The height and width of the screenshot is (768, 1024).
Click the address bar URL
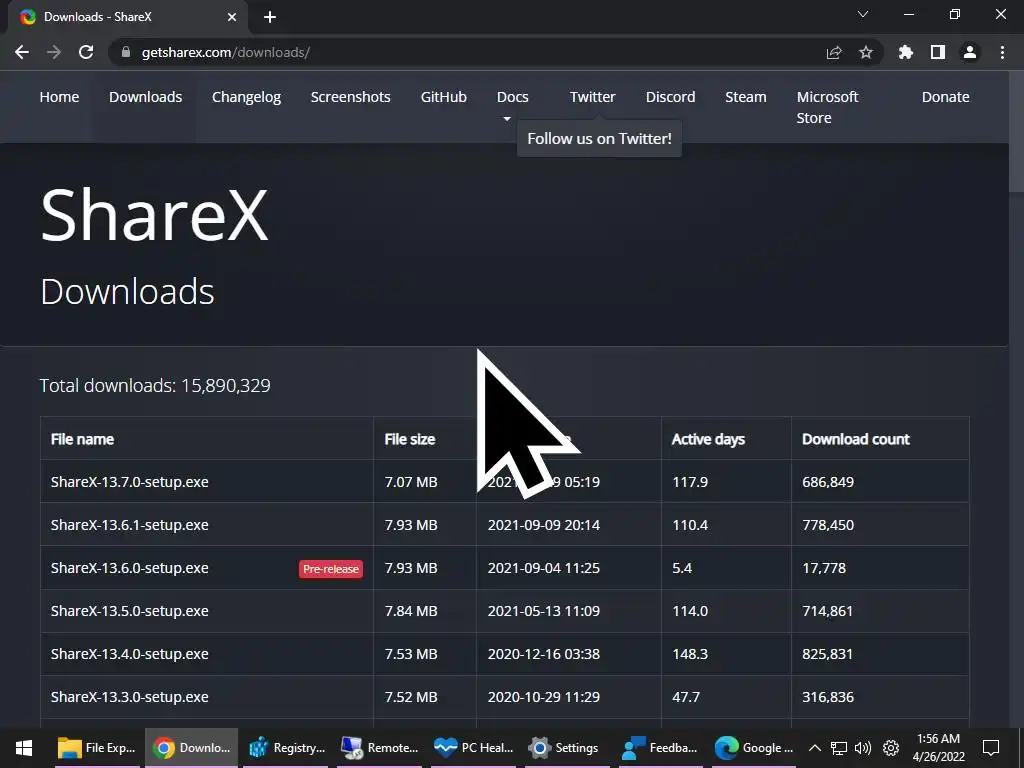coord(226,52)
